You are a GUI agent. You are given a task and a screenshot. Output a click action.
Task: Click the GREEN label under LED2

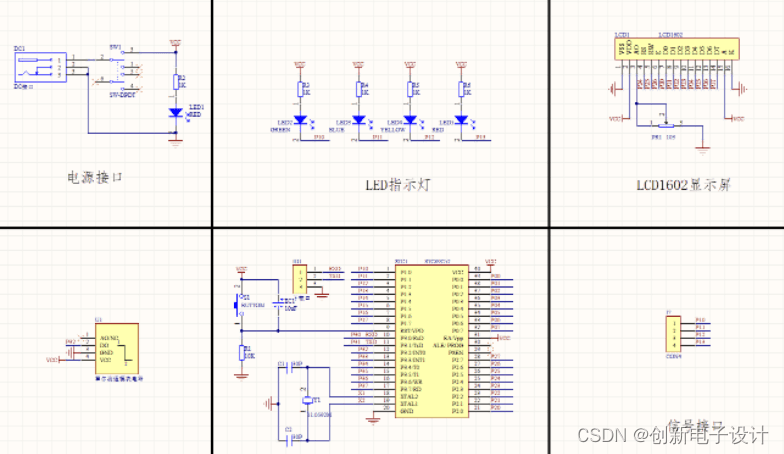point(280,130)
